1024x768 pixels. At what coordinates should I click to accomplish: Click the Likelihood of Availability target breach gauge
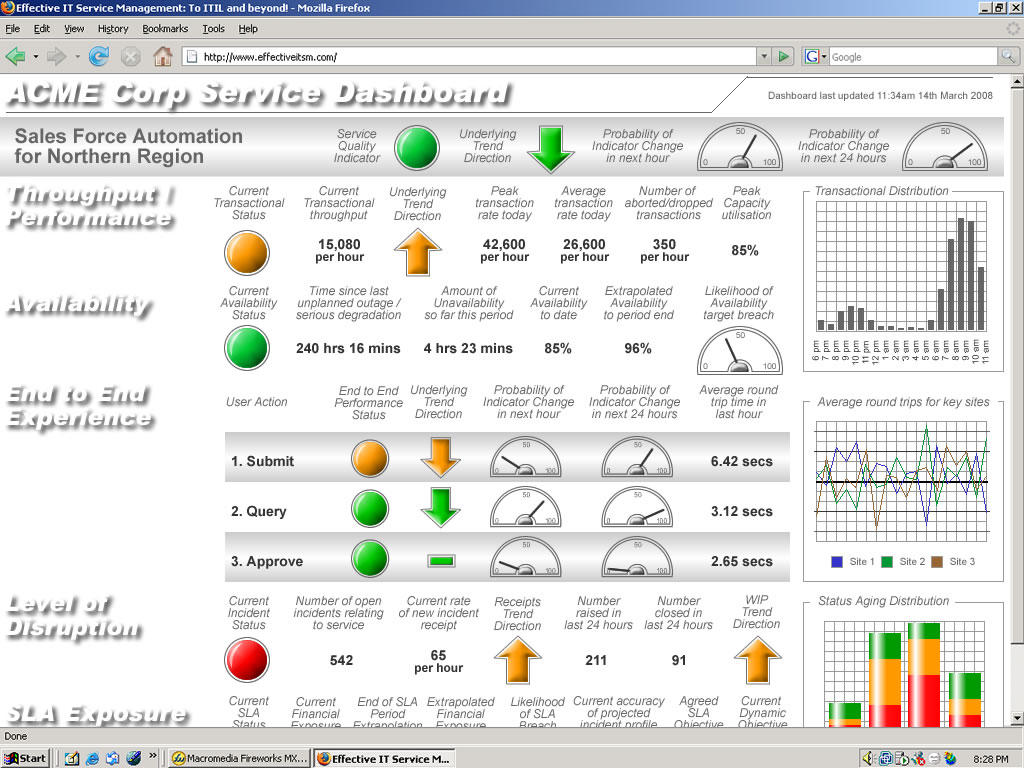[738, 351]
